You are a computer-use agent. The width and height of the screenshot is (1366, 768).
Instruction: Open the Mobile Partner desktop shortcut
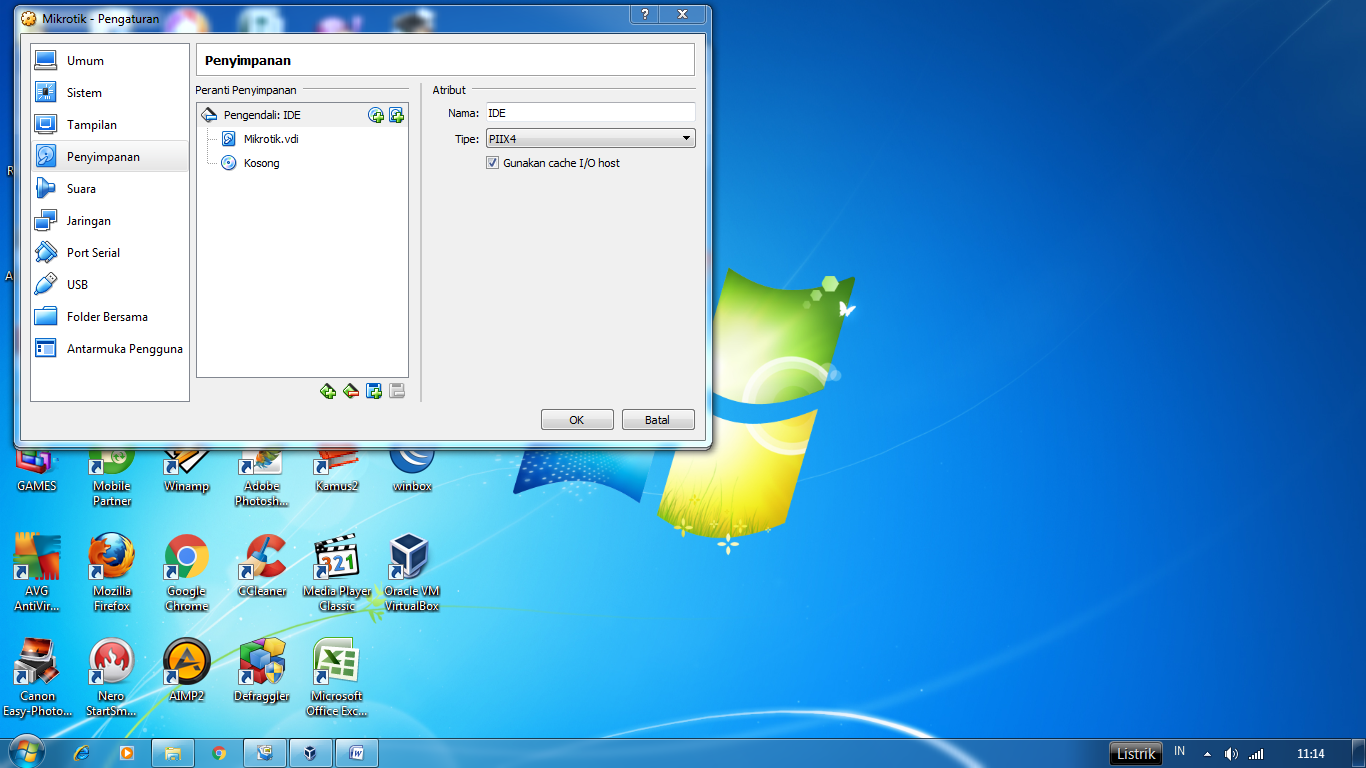coord(112,474)
